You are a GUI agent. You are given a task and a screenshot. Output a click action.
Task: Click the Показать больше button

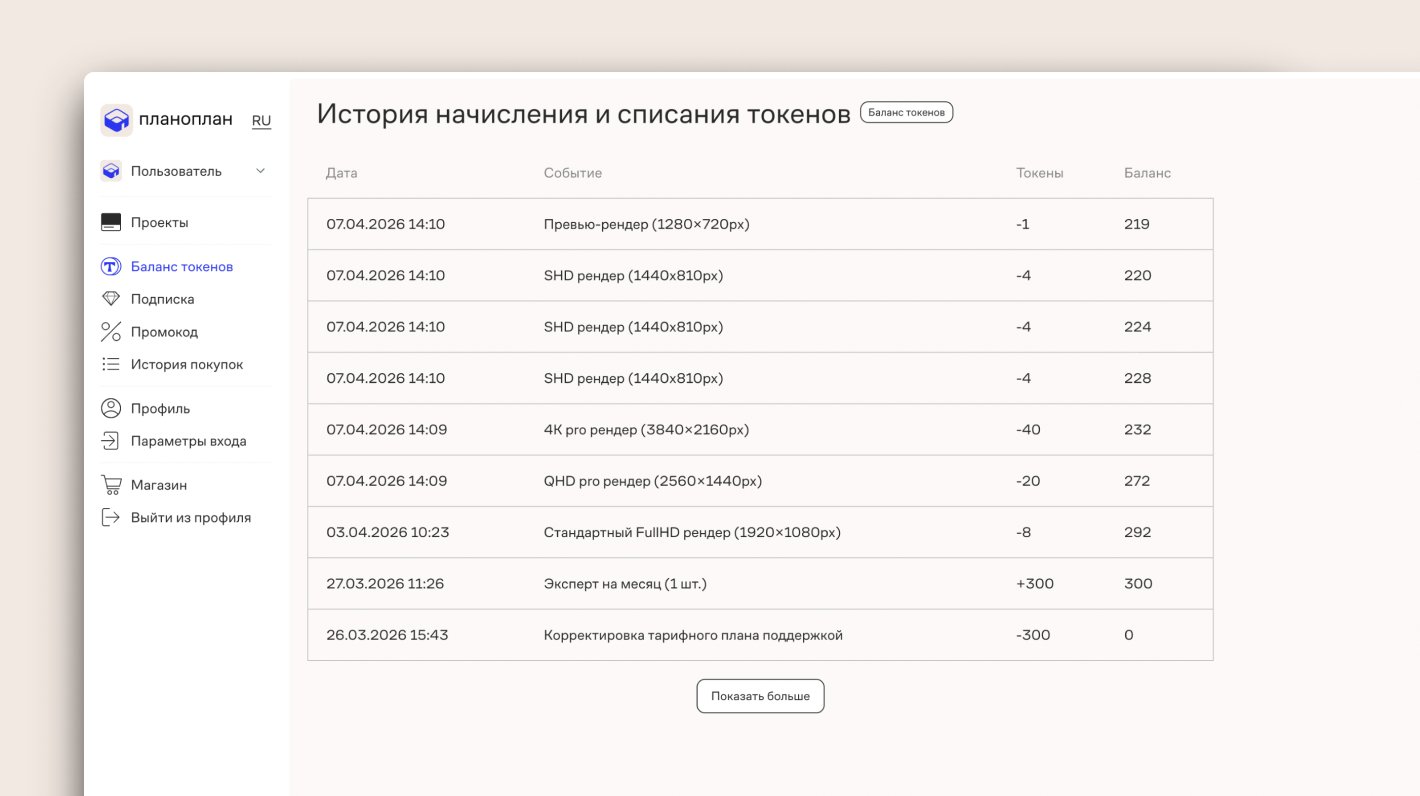click(x=760, y=695)
